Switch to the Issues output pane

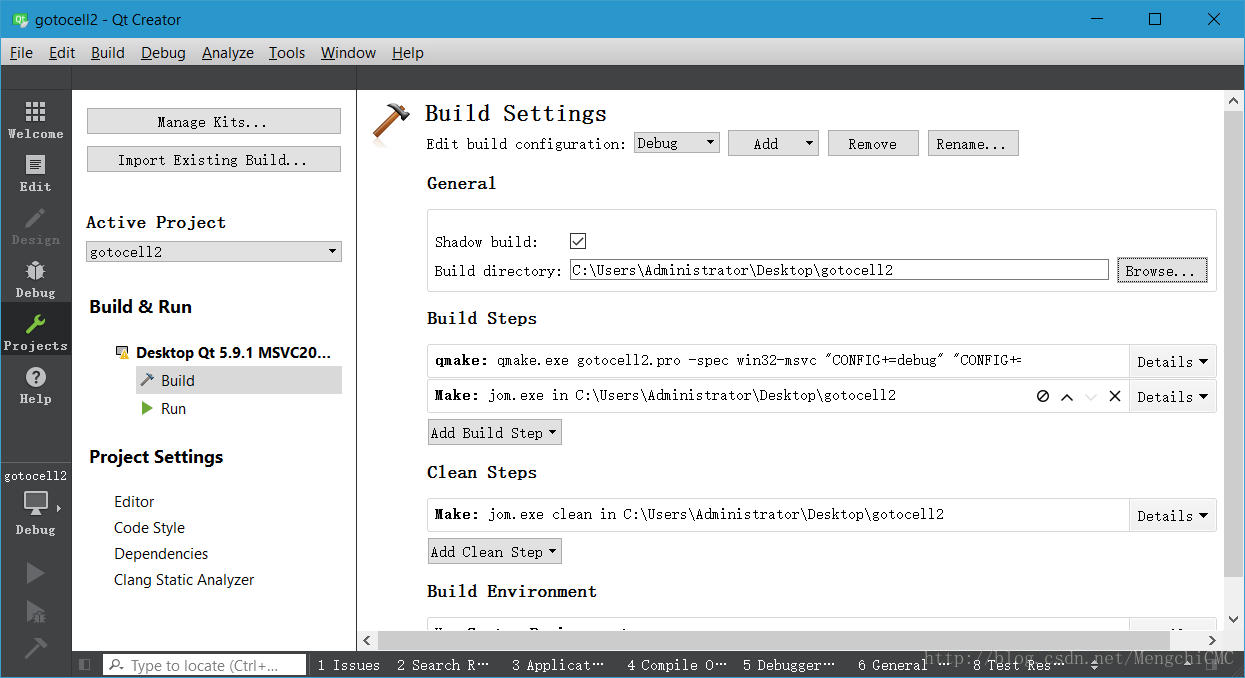348,665
